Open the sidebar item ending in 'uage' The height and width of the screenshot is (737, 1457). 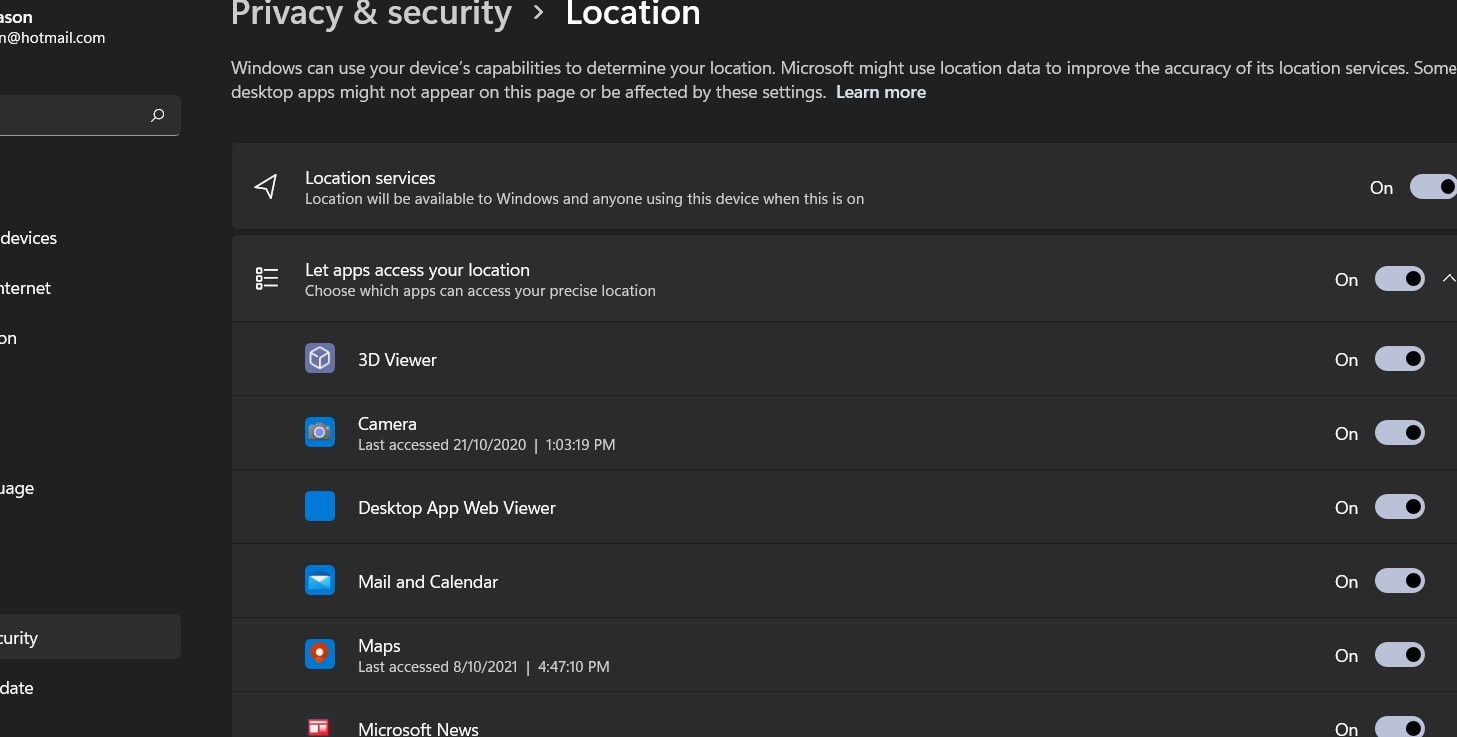click(17, 488)
